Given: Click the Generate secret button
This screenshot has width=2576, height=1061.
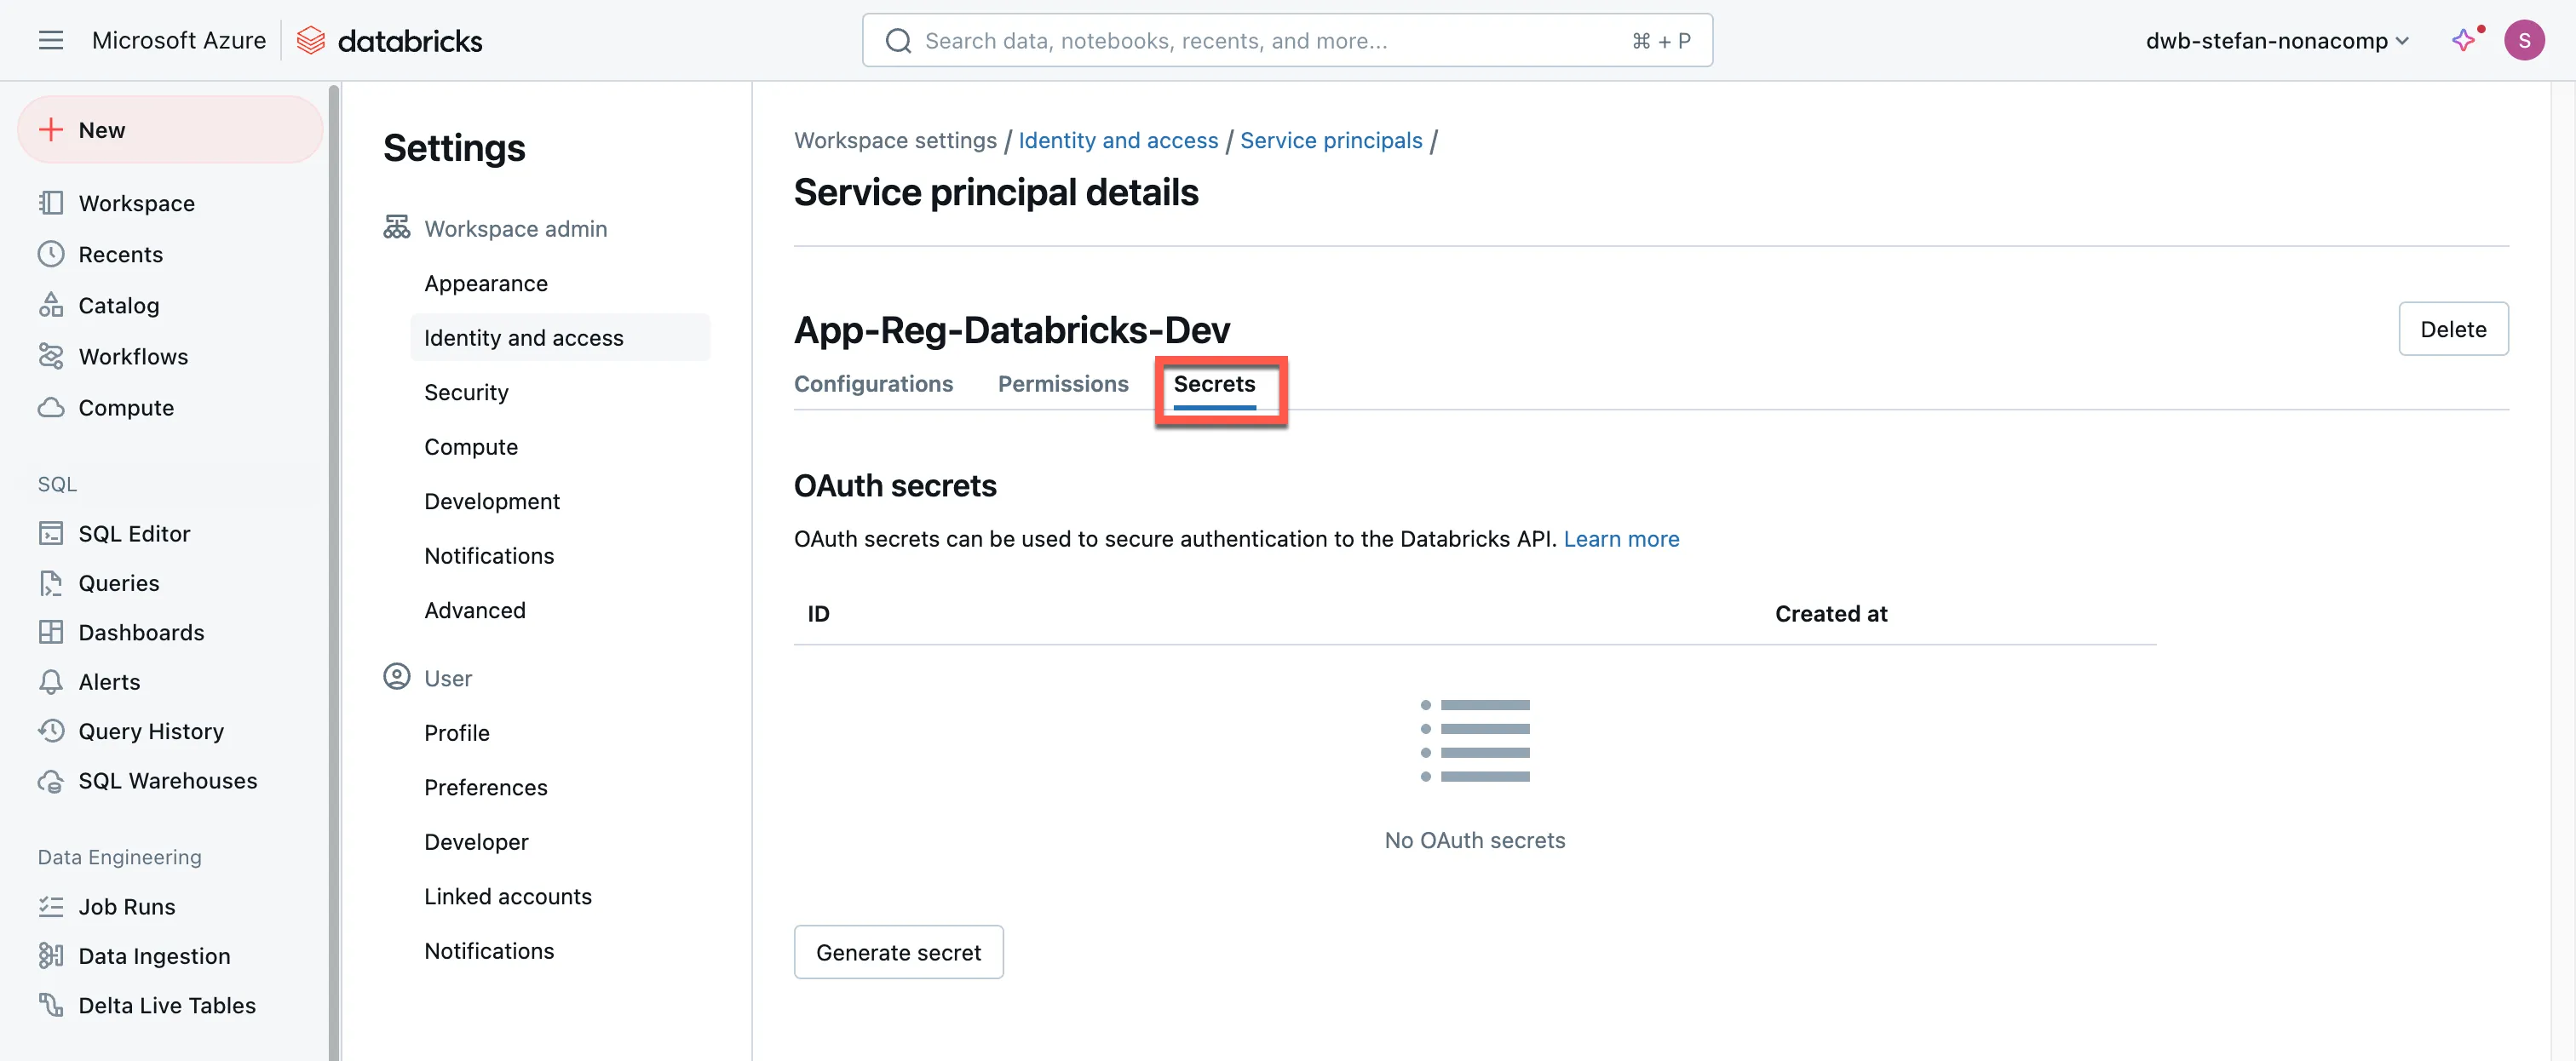Looking at the screenshot, I should click(898, 952).
